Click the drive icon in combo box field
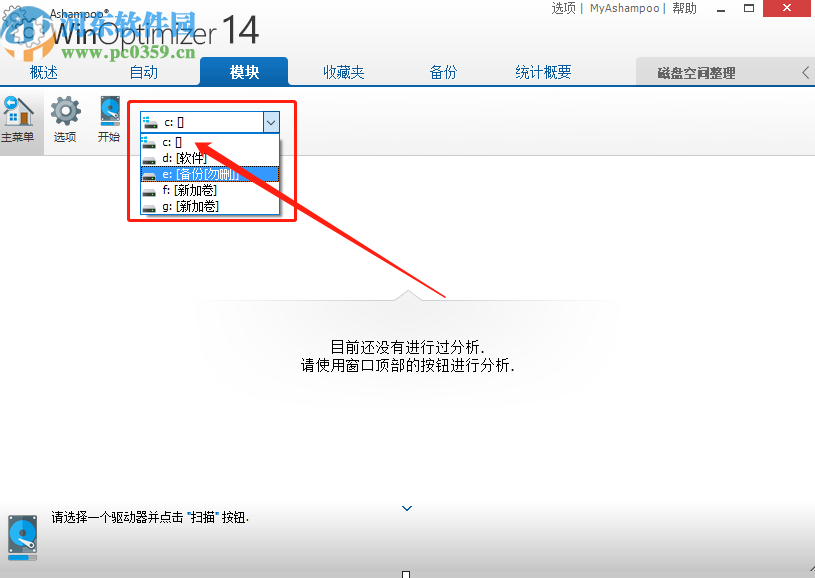The width and height of the screenshot is (815, 578). pyautogui.click(x=150, y=123)
